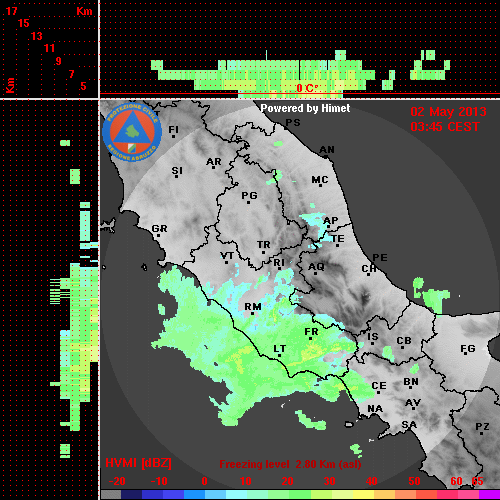
Task: Select the AQ city label on the map
Action: [x=316, y=267]
